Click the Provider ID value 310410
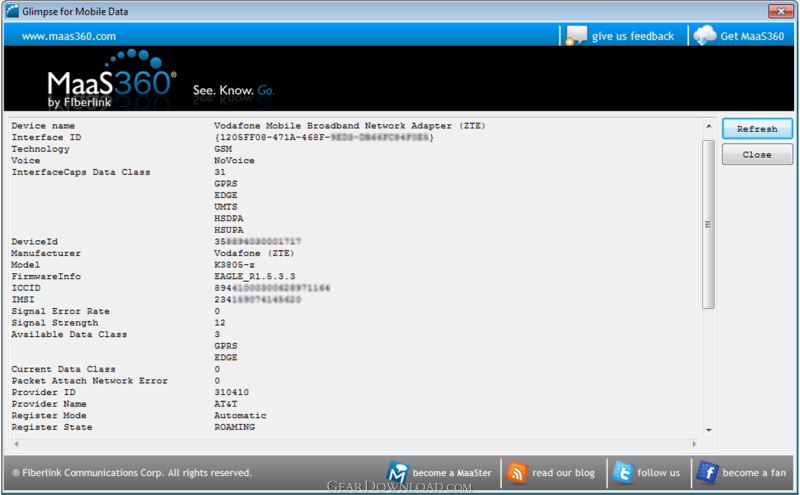800x495 pixels. [x=231, y=392]
